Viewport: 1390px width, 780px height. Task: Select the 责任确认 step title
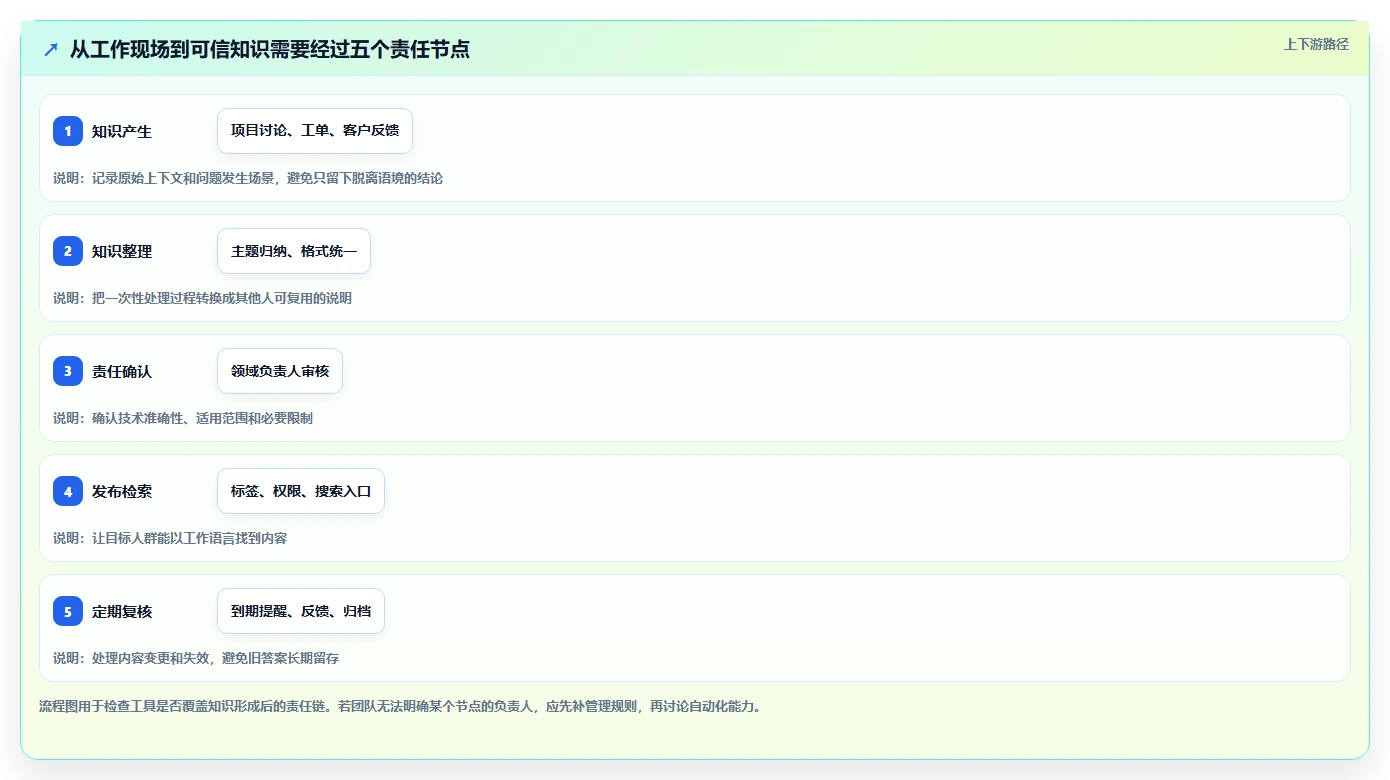pyautogui.click(x=122, y=371)
